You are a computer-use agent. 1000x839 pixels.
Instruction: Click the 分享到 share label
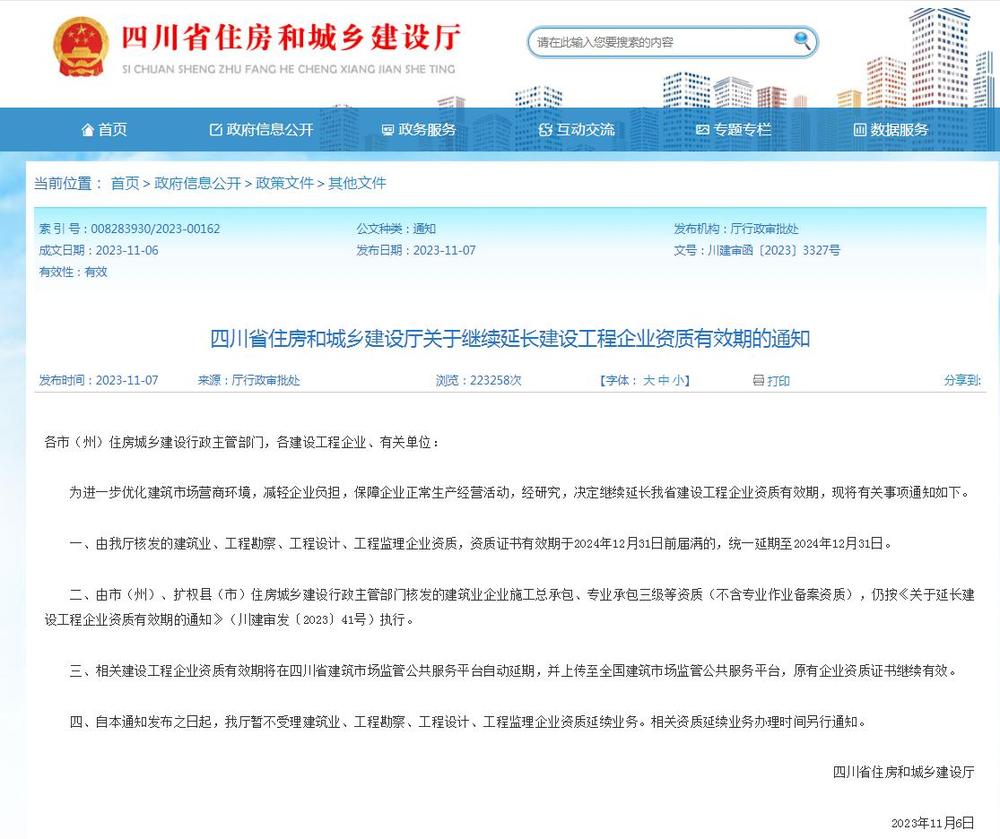pyautogui.click(x=962, y=381)
